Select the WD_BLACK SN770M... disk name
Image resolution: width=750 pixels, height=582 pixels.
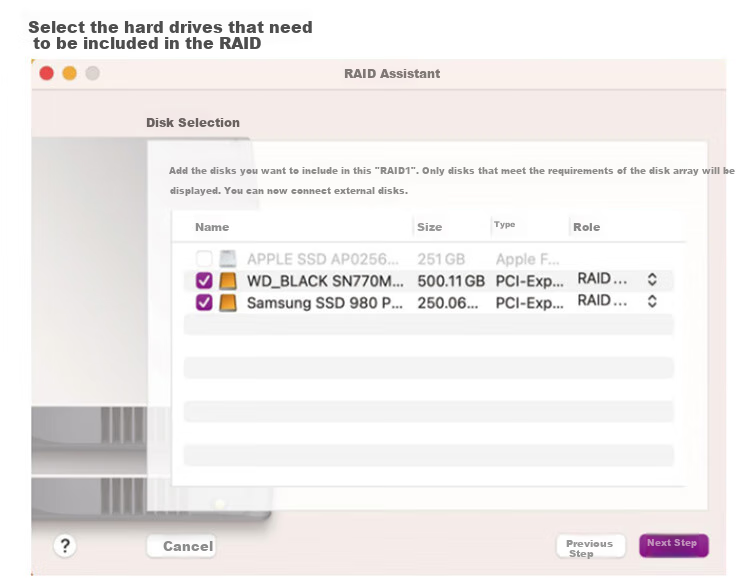pyautogui.click(x=325, y=281)
